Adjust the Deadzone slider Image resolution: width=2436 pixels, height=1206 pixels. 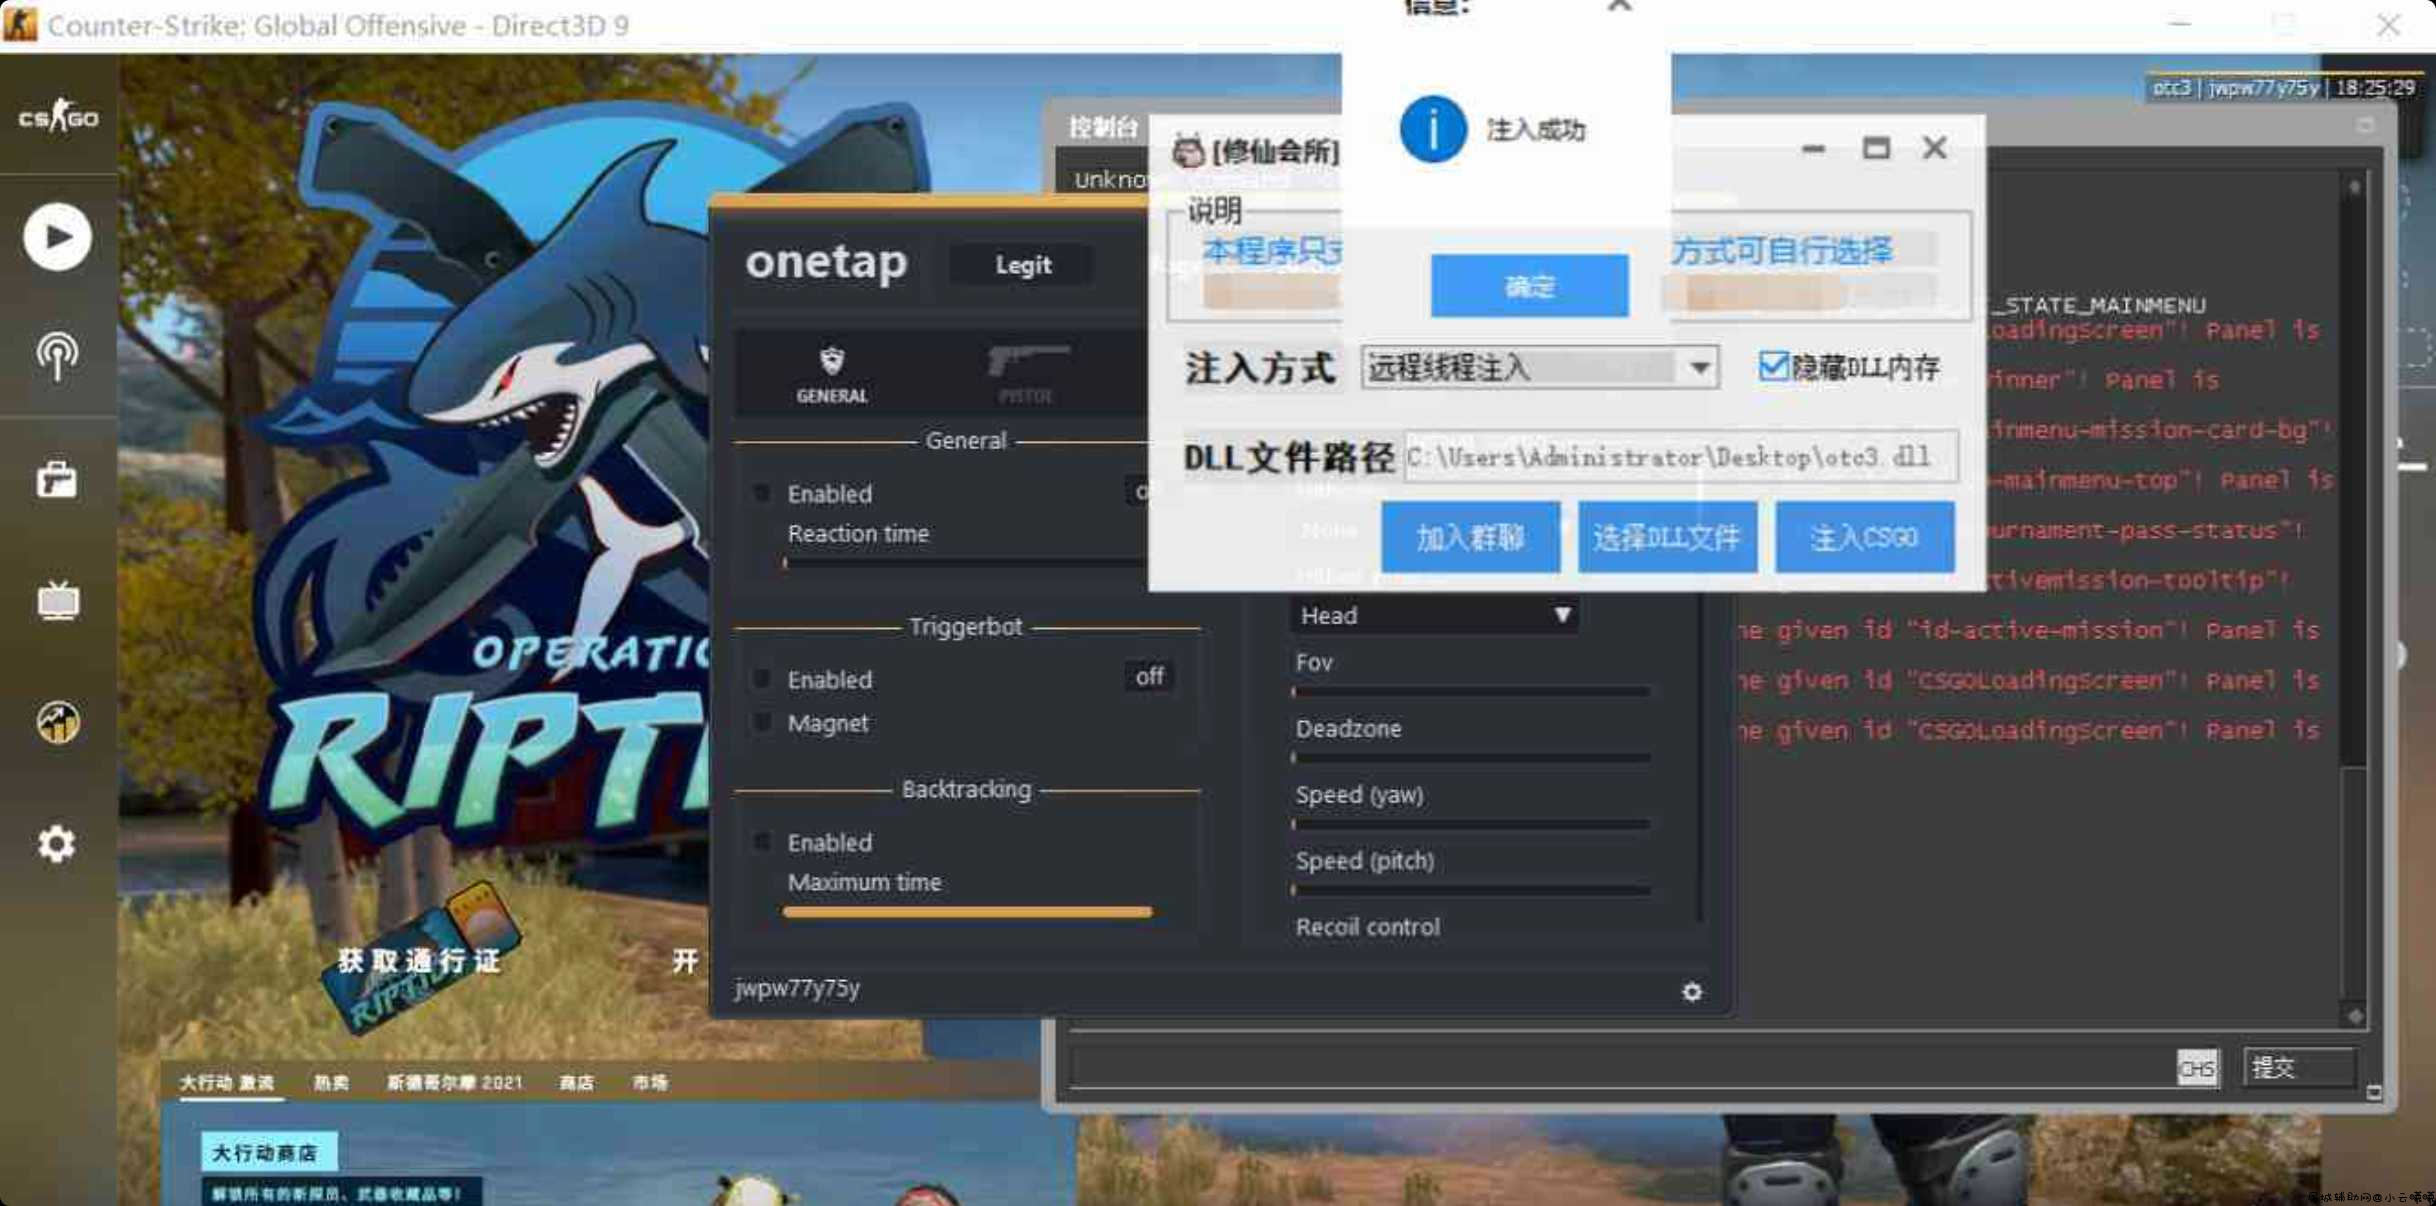click(x=1471, y=758)
